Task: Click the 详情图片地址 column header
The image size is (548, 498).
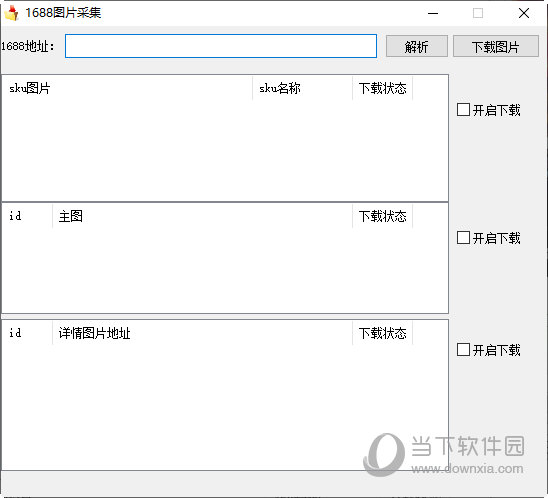Action: [202, 333]
